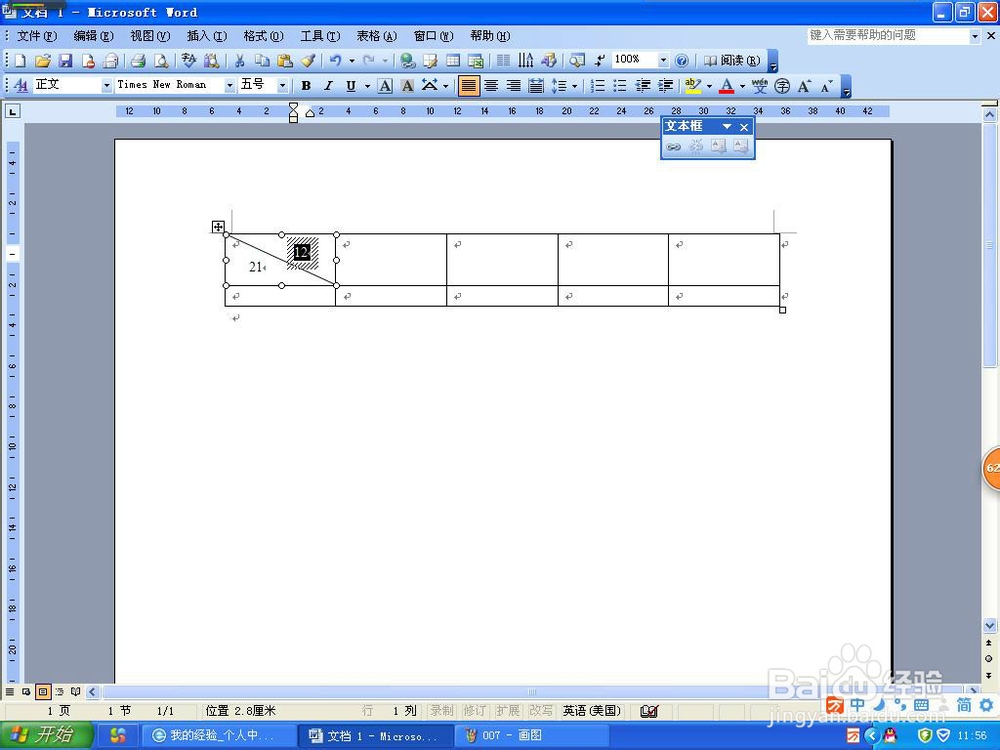1000x750 pixels.
Task: Copy the selection
Action: click(262, 61)
